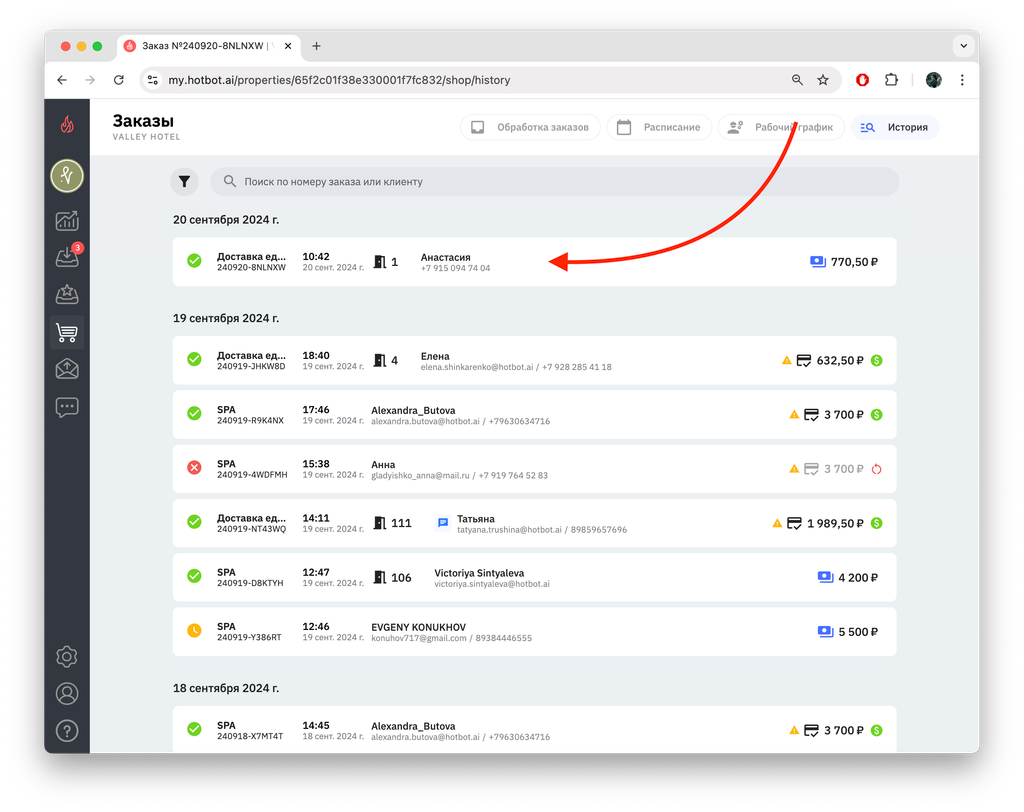
Task: Click the search magnifier icon in orders search
Action: tap(229, 181)
